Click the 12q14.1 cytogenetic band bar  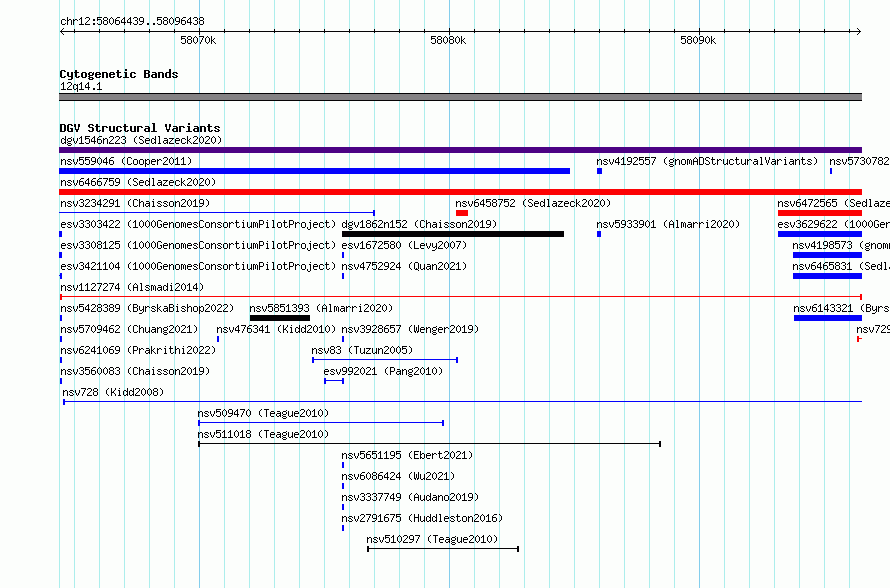point(460,97)
